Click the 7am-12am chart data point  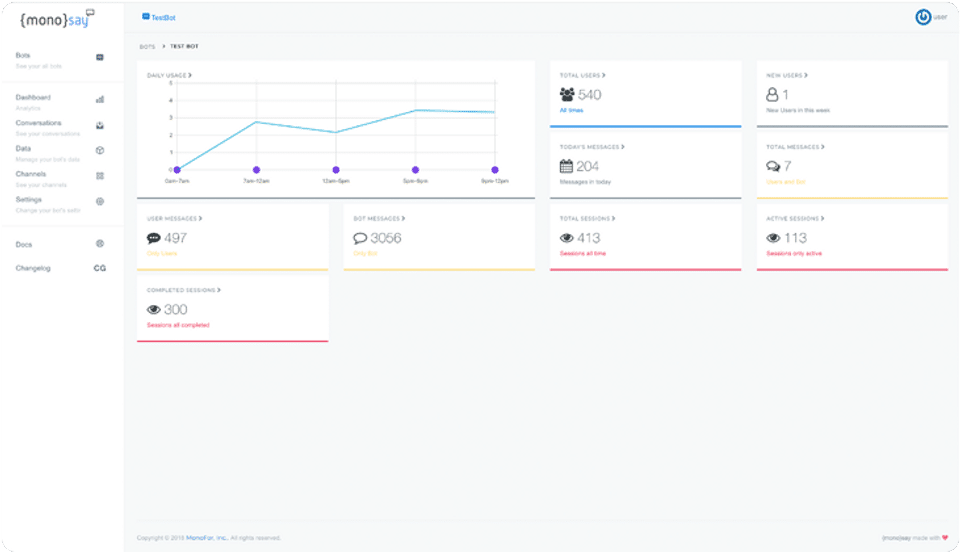[257, 170]
